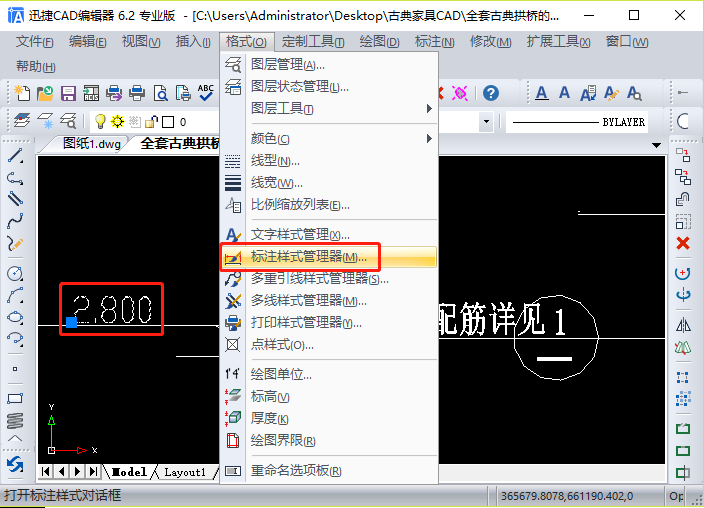This screenshot has width=704, height=508.
Task: Click the coordinates readout in status bar
Action: pyautogui.click(x=568, y=496)
